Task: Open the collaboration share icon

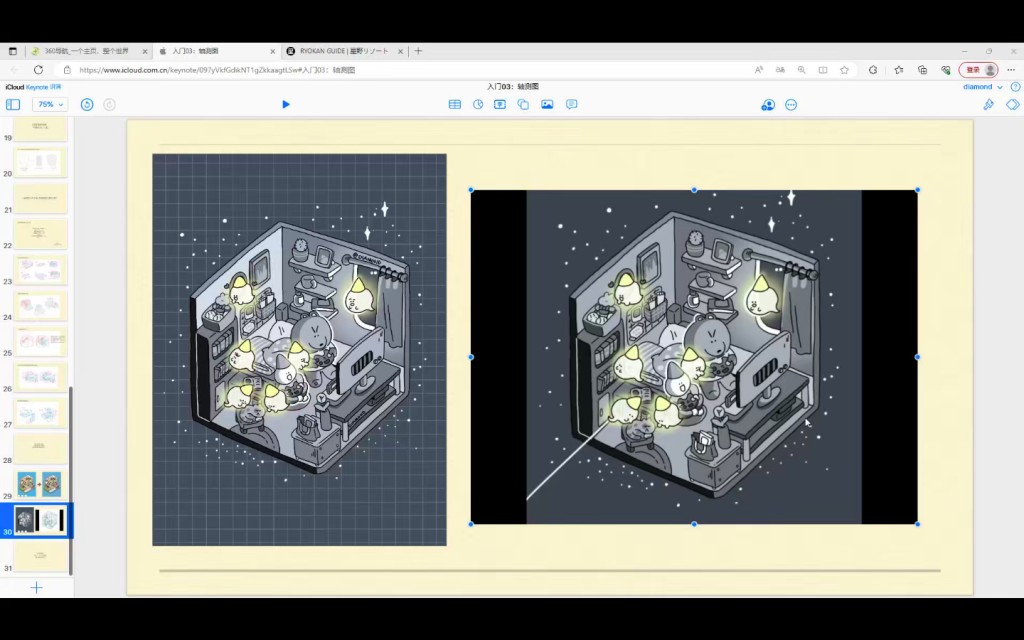Action: click(768, 104)
